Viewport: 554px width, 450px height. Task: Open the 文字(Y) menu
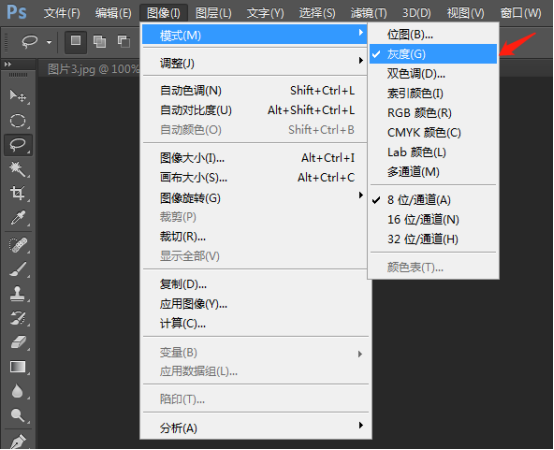coord(265,13)
